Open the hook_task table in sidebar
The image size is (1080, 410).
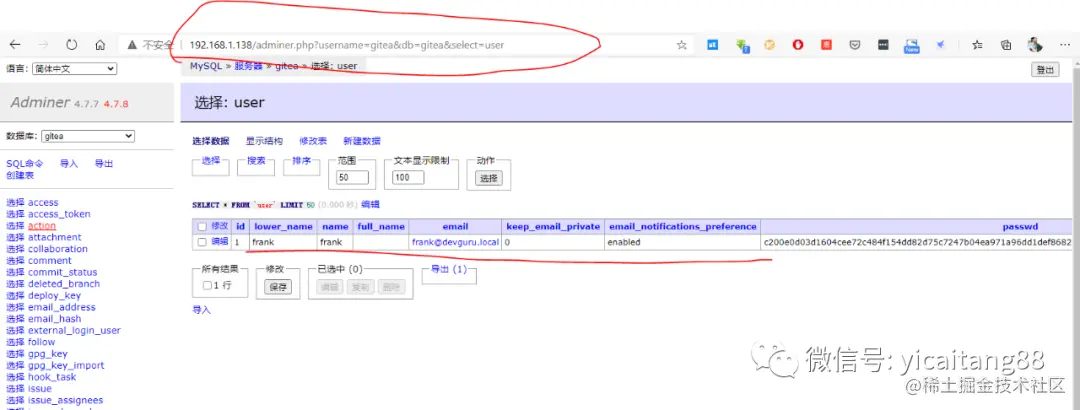coord(52,377)
